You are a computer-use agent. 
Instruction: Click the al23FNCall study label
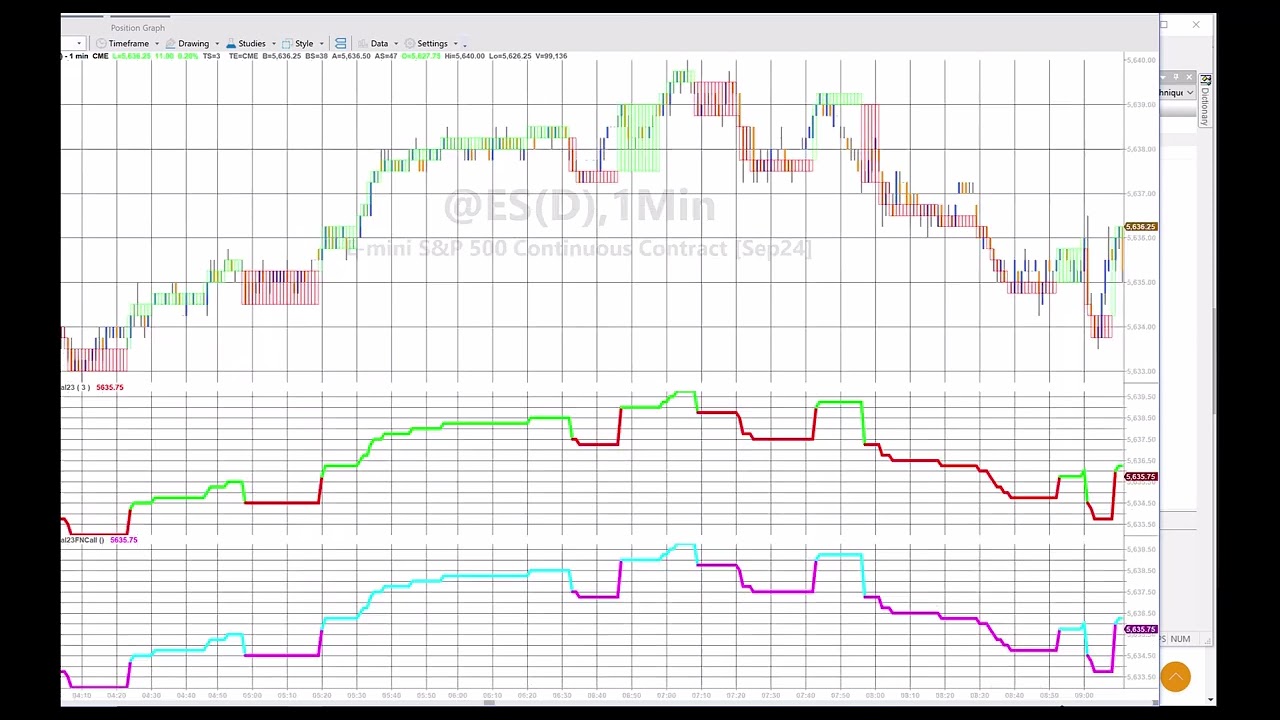point(80,540)
